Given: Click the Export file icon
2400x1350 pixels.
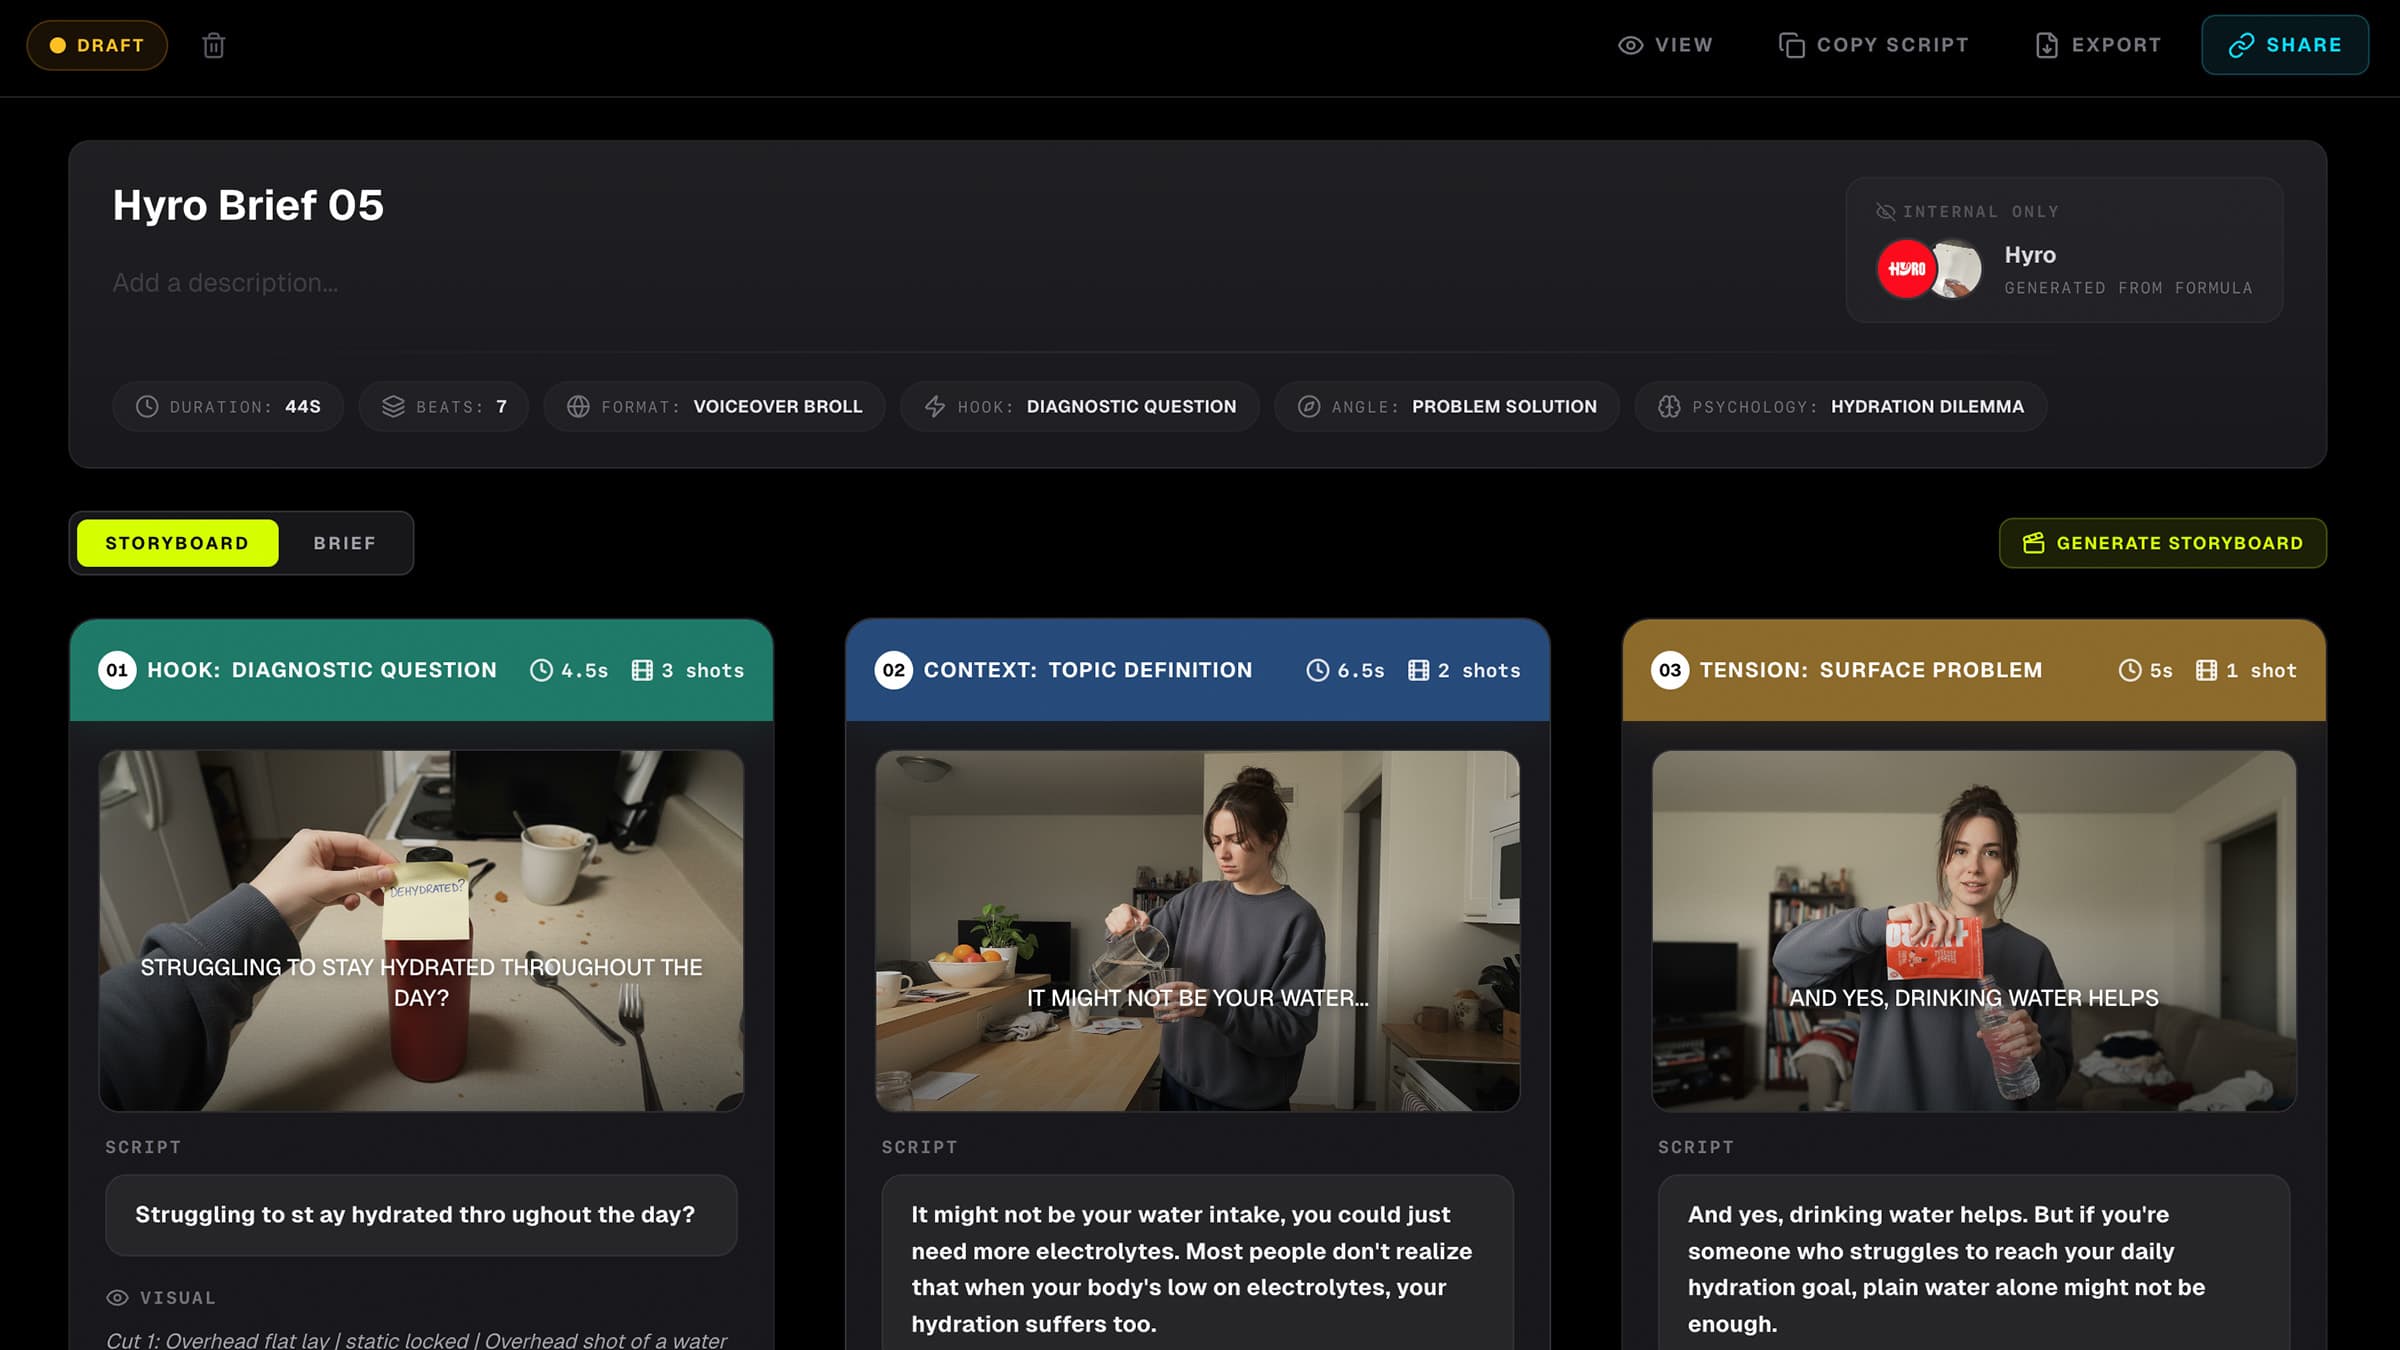Looking at the screenshot, I should [2046, 45].
